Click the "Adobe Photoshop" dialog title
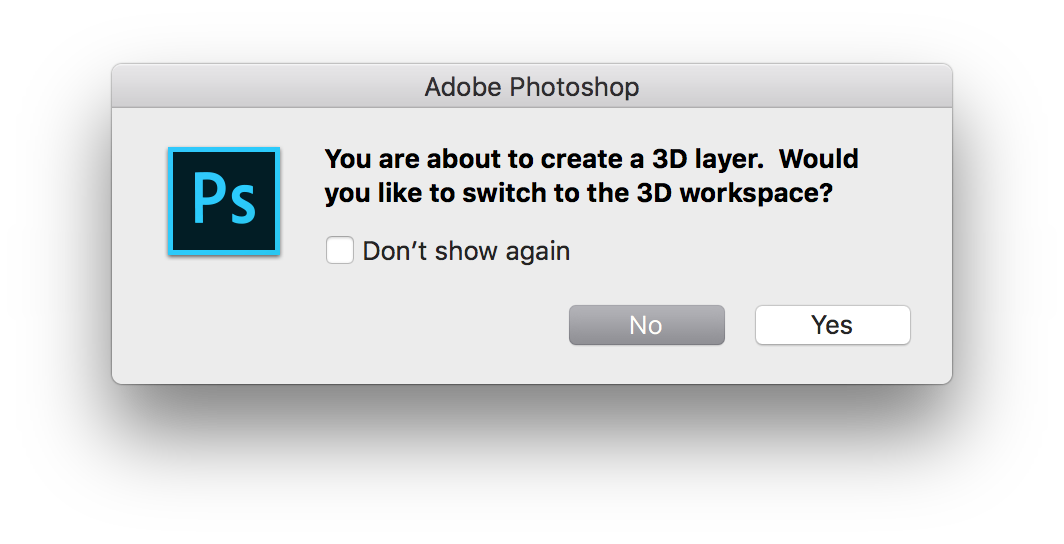Image resolution: width=1064 pixels, height=544 pixels. (x=532, y=87)
